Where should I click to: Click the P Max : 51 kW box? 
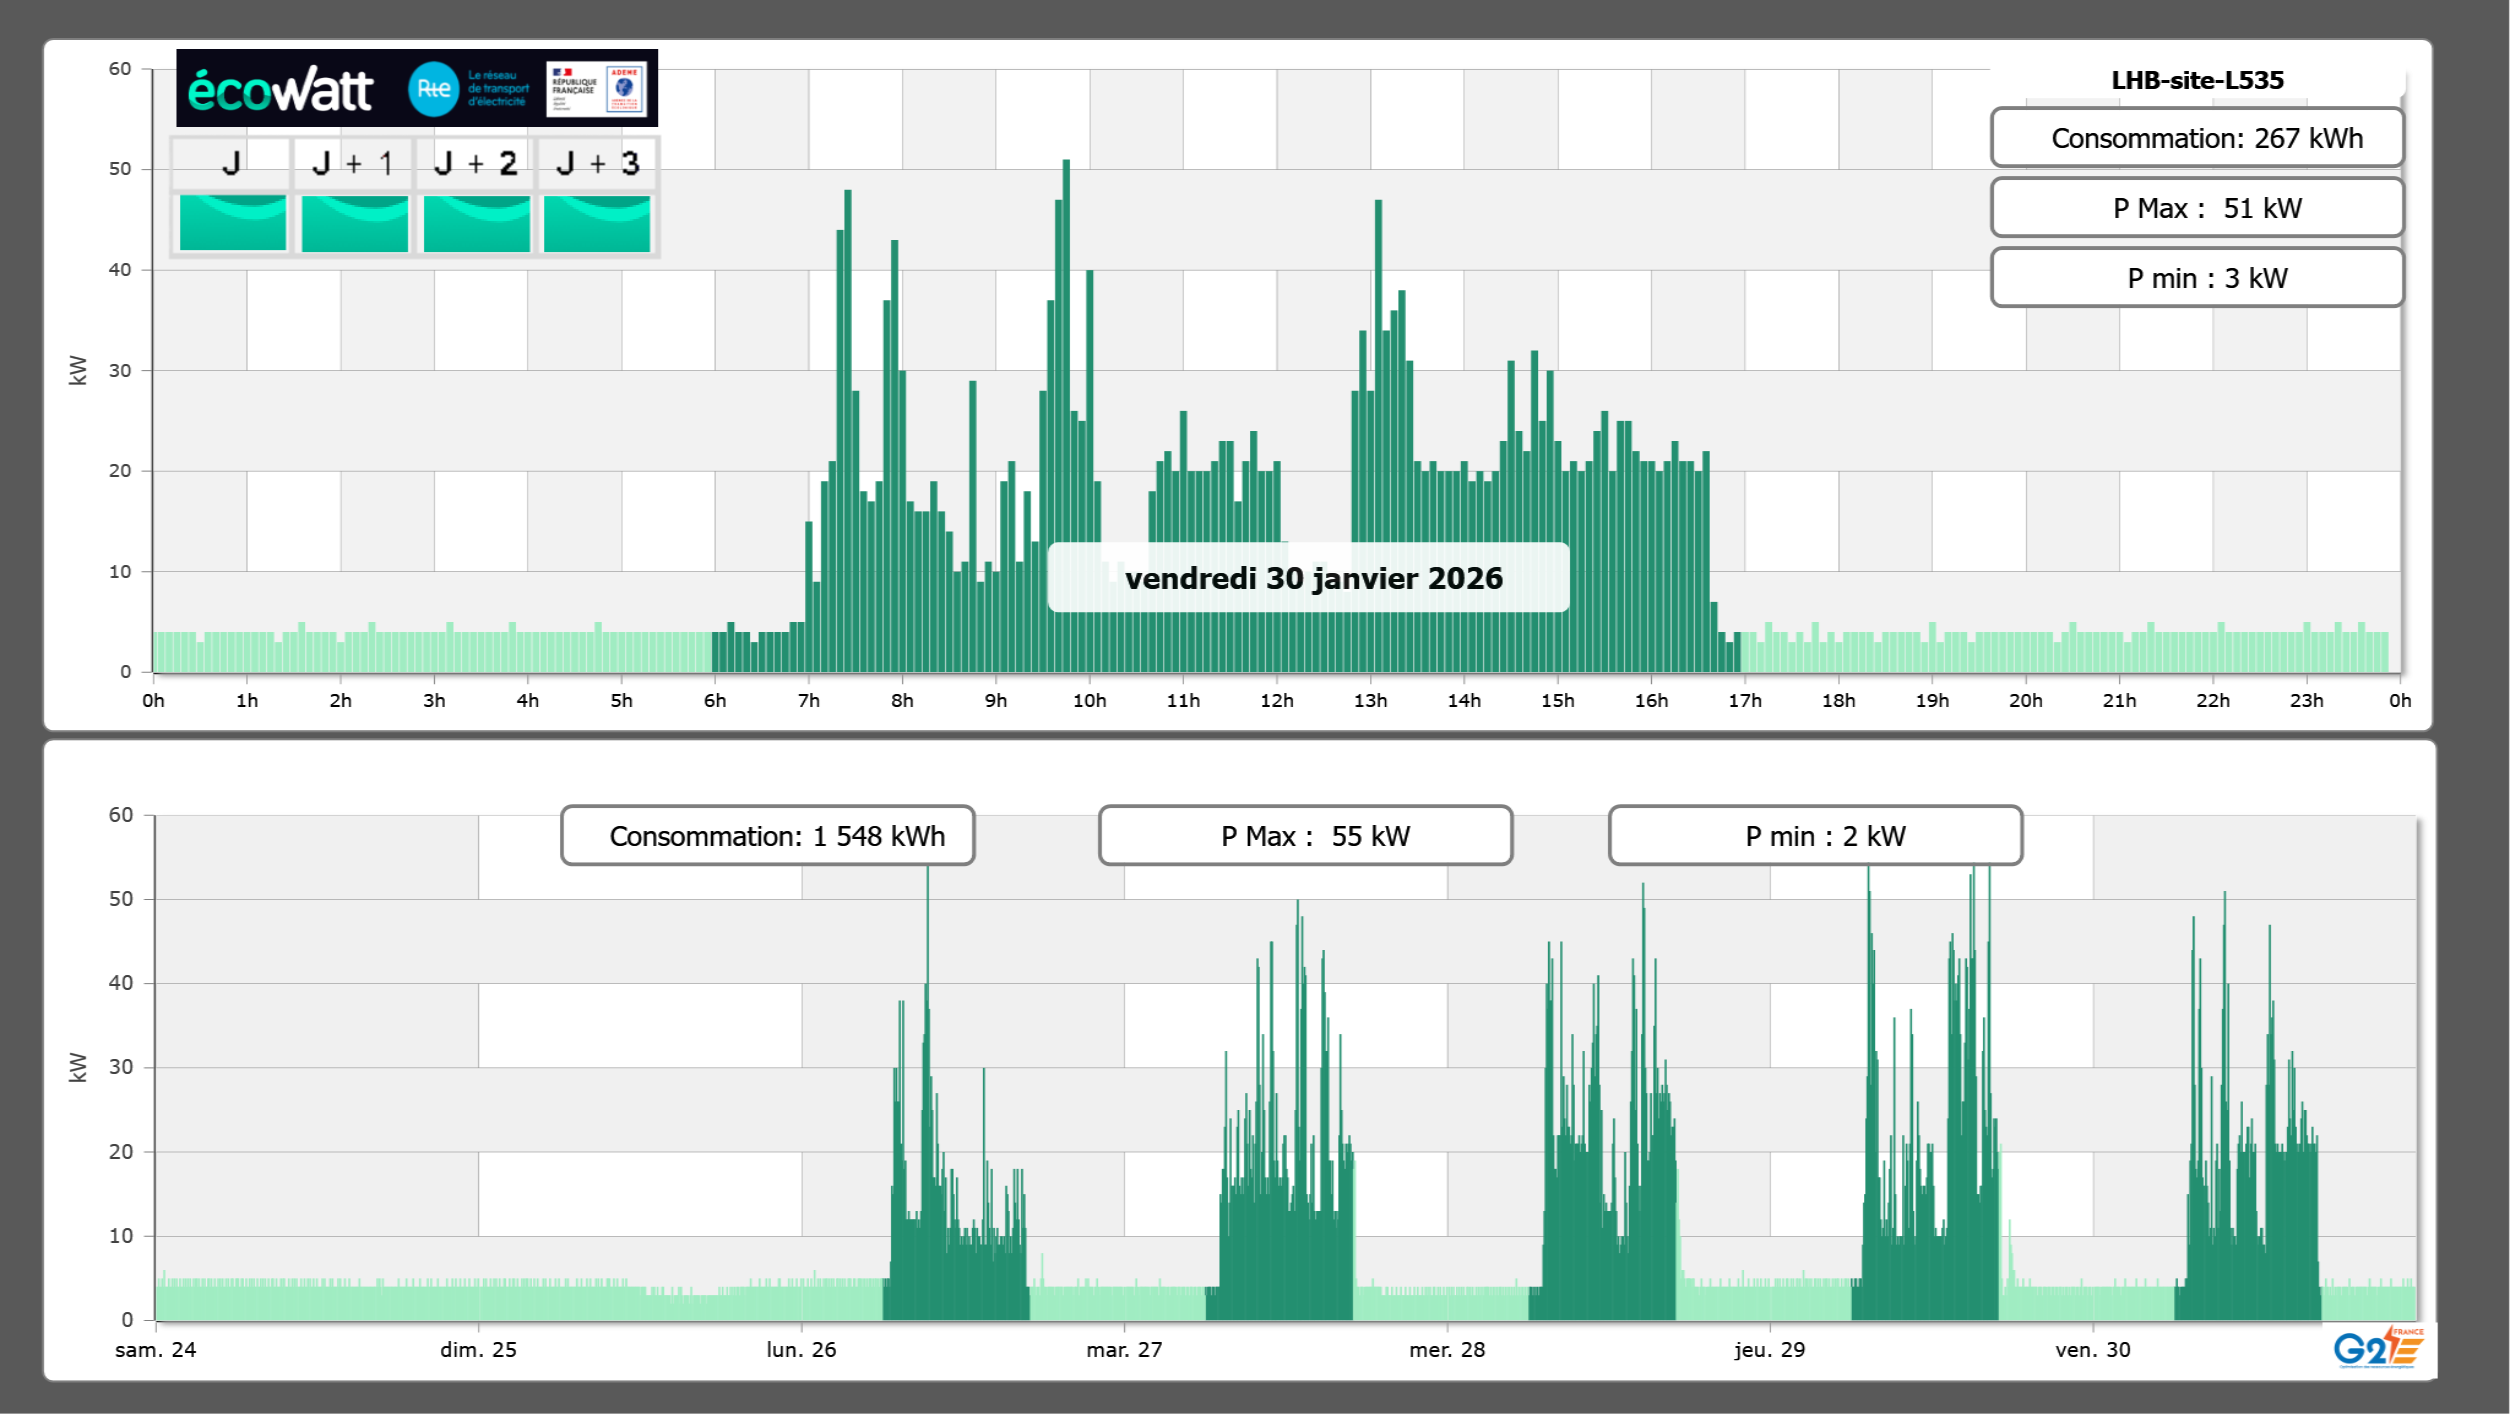coord(2196,208)
